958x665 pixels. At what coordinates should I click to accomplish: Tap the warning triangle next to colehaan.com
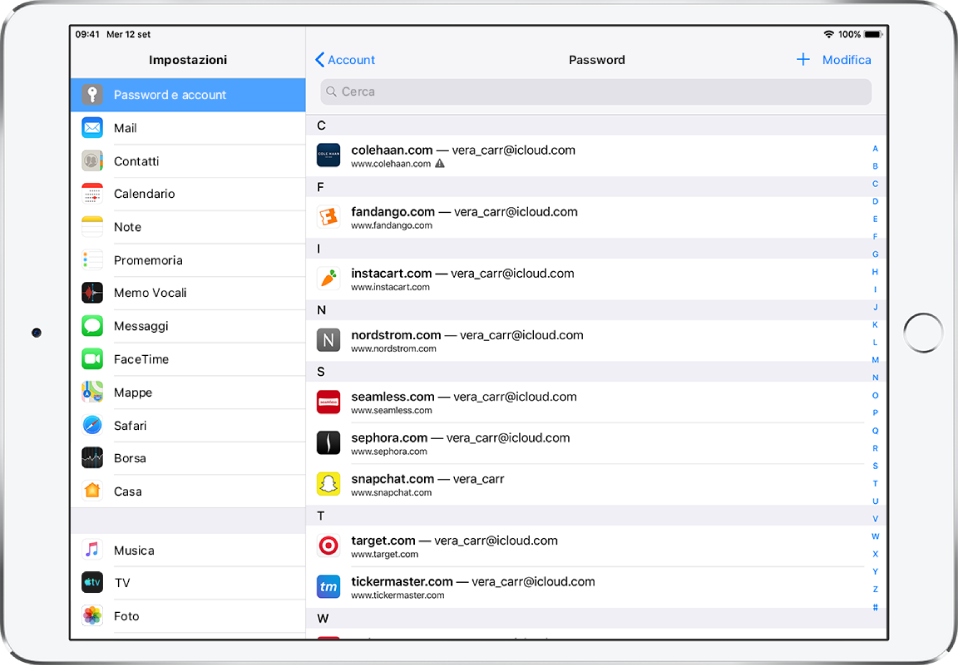[440, 164]
